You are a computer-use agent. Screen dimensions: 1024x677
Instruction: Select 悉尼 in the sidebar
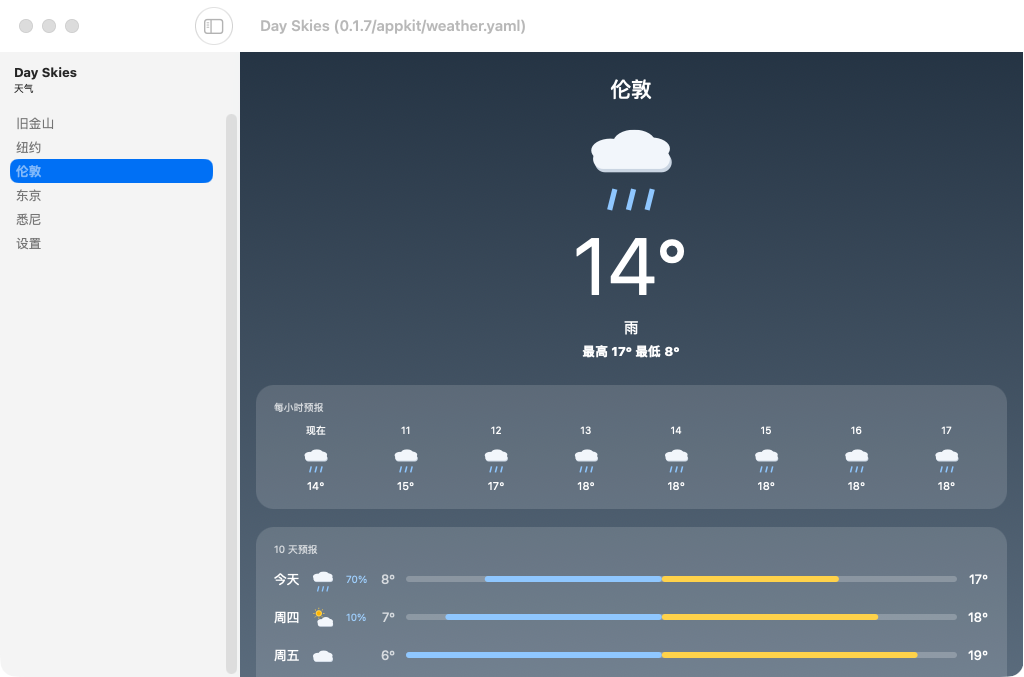coord(111,219)
